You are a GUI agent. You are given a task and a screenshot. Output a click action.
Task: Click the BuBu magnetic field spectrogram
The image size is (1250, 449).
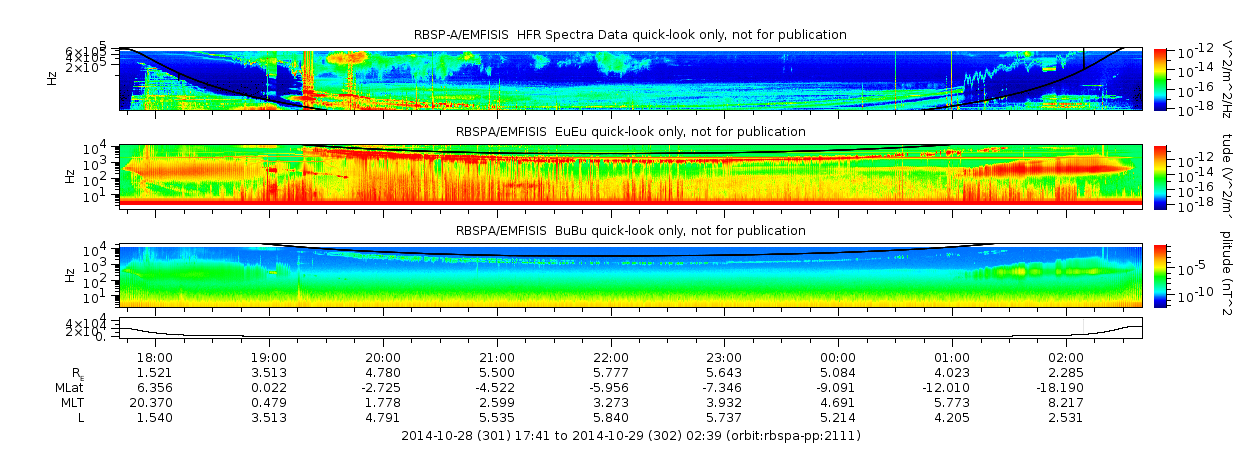(631, 275)
